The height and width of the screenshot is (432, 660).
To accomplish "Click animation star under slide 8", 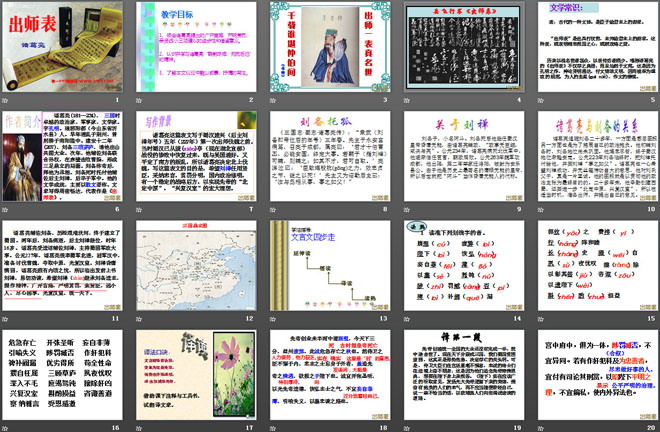I will [x=273, y=210].
